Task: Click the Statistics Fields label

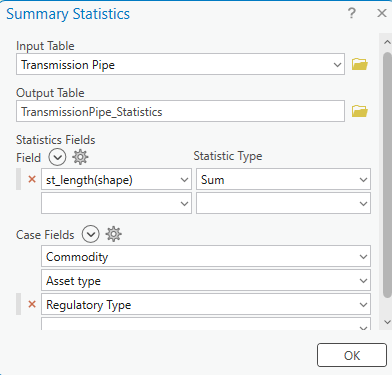Action: pos(56,140)
